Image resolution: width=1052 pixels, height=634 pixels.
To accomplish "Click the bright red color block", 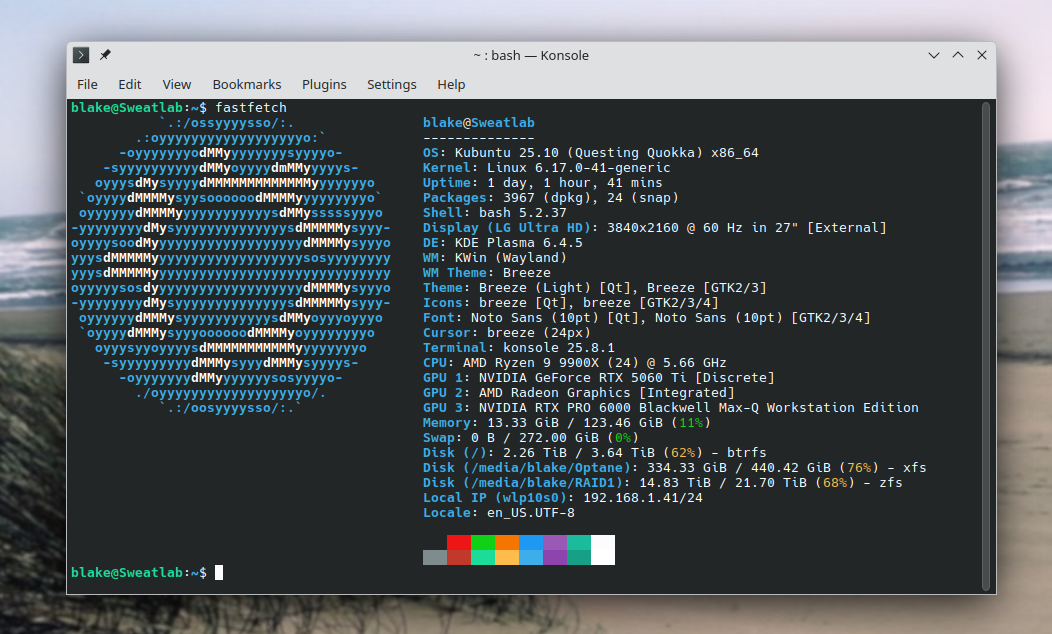I will pos(459,542).
